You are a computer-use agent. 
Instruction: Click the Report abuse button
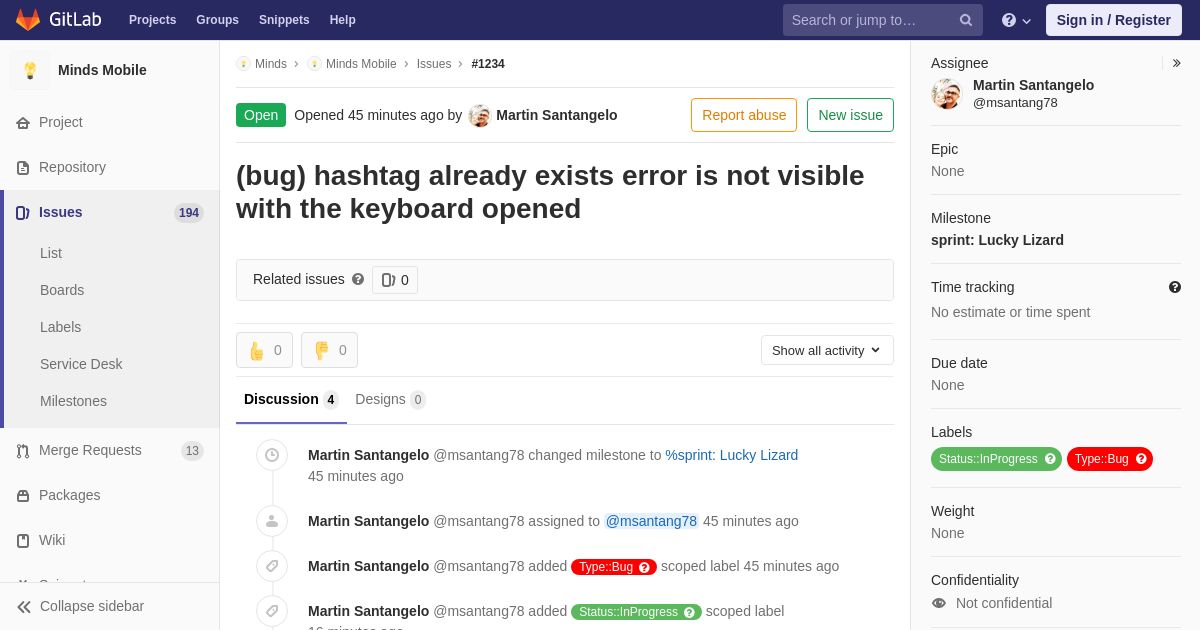click(x=744, y=115)
